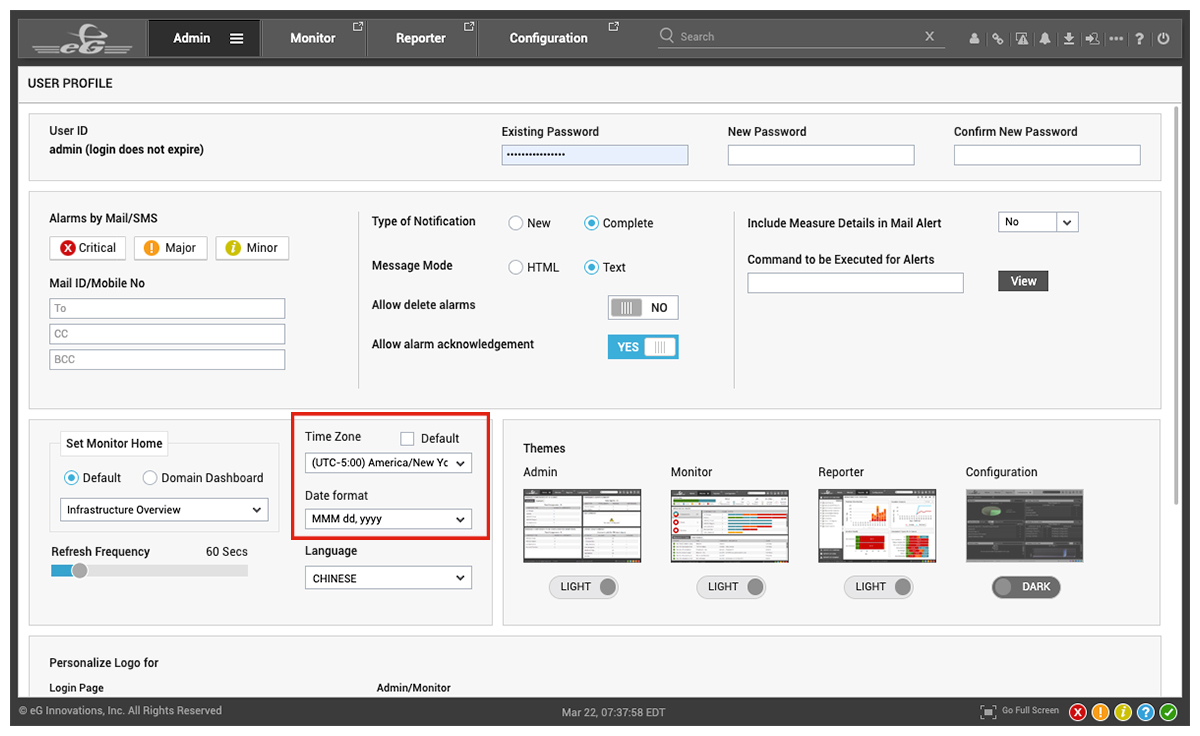Screen dimensions: 1200x736
Task: Click the green normal checkmark icon in the footer
Action: pos(1169,712)
